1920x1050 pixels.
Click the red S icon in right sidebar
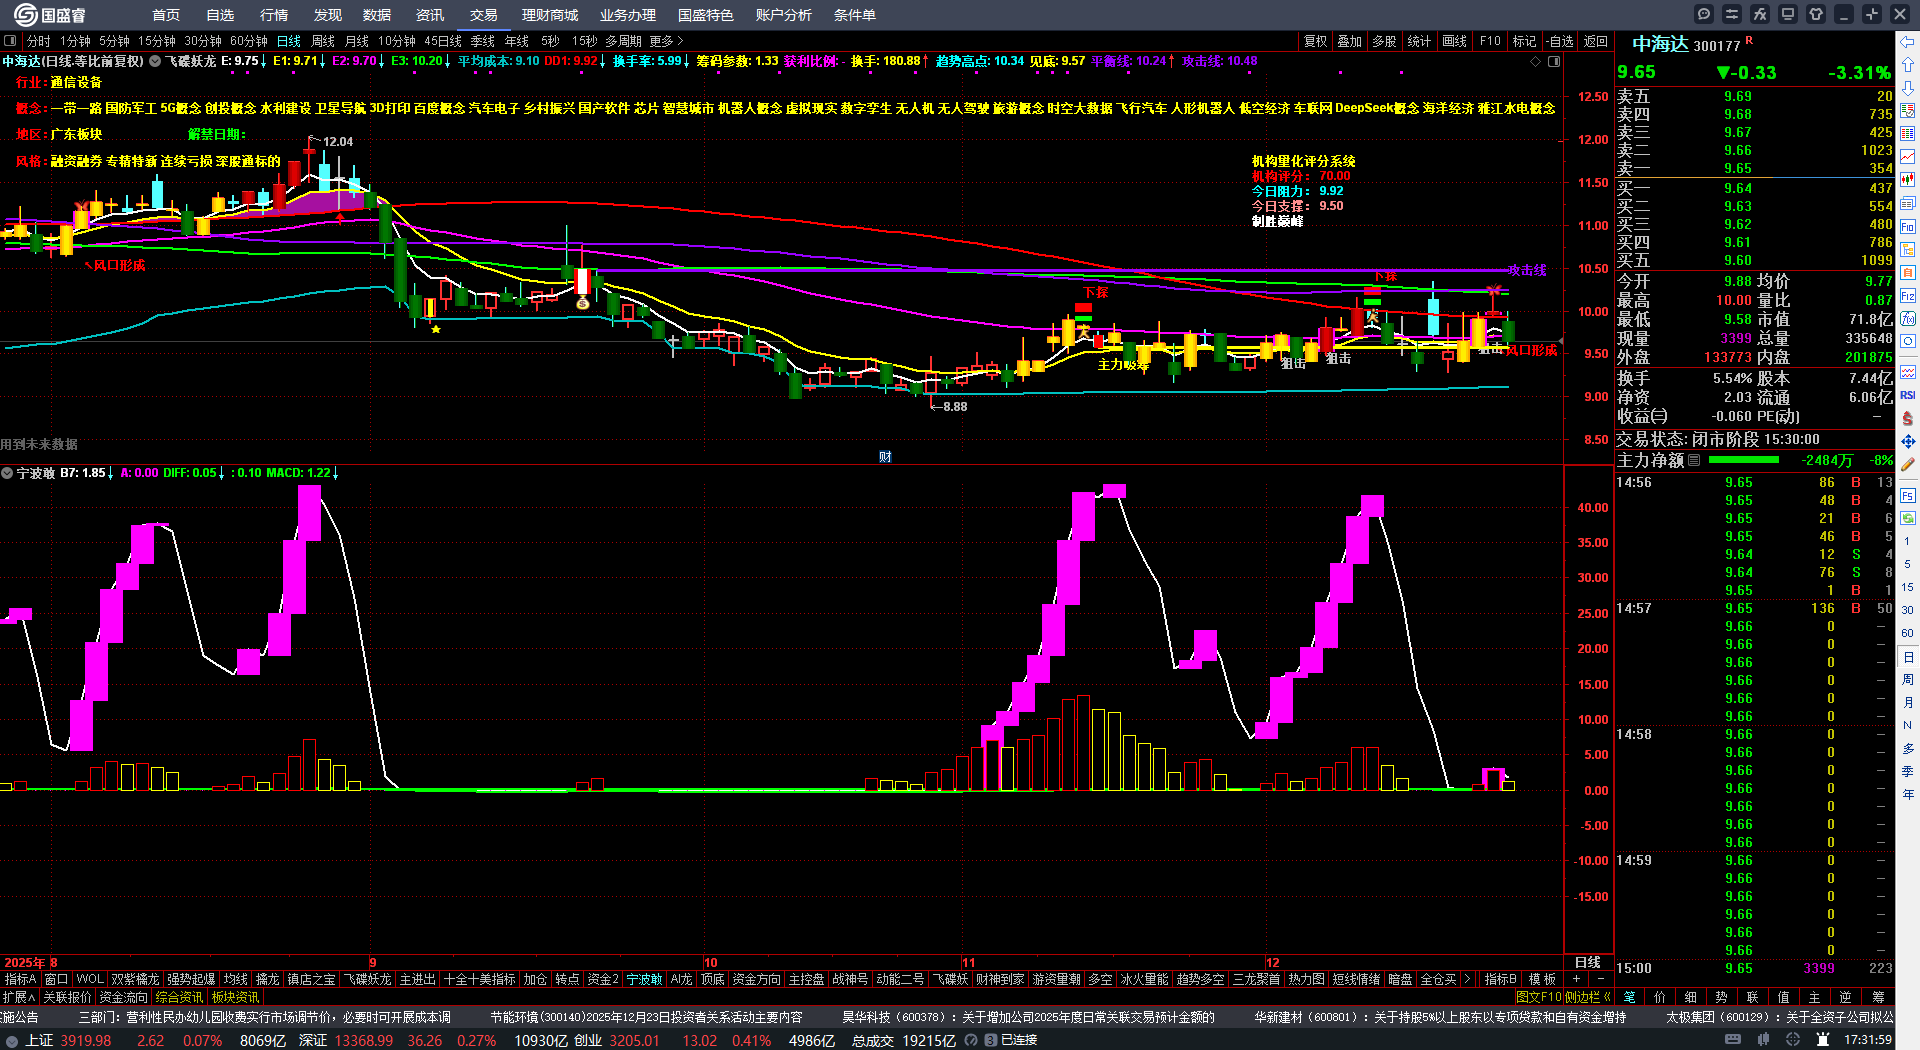coord(1908,418)
